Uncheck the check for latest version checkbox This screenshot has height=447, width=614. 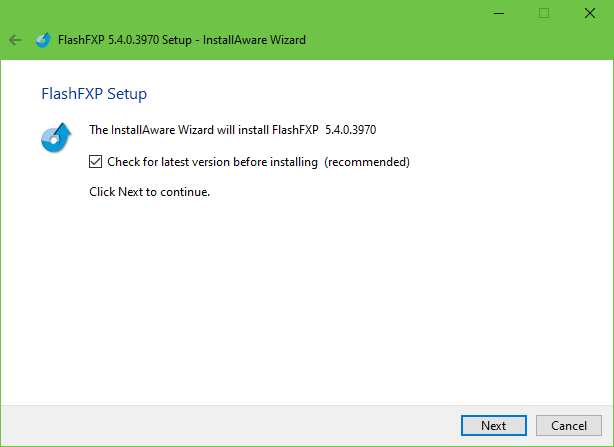point(96,161)
